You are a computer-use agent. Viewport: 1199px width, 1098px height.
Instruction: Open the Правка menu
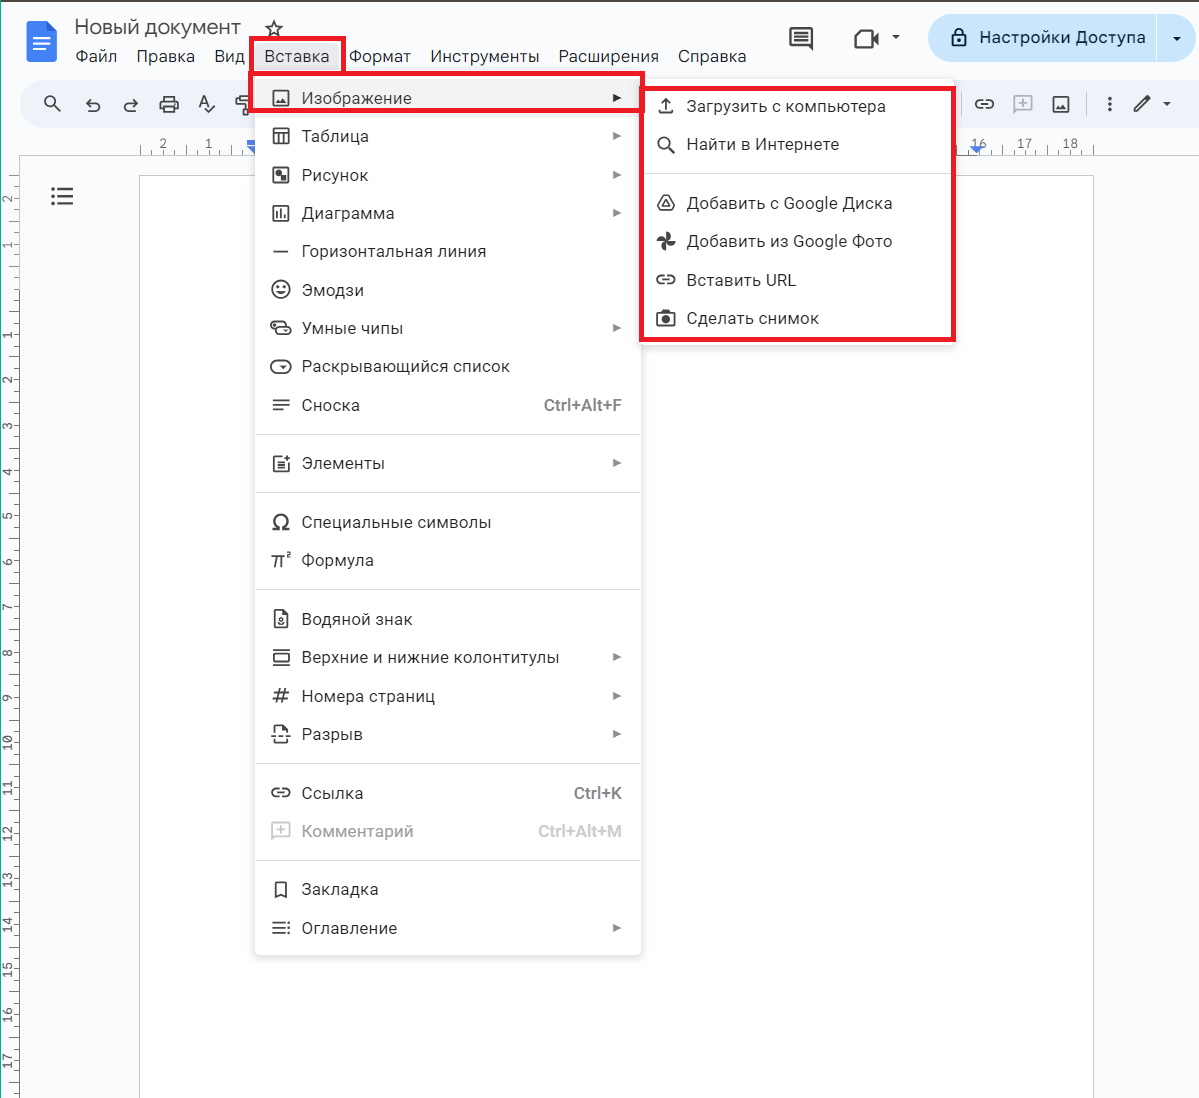pyautogui.click(x=165, y=57)
